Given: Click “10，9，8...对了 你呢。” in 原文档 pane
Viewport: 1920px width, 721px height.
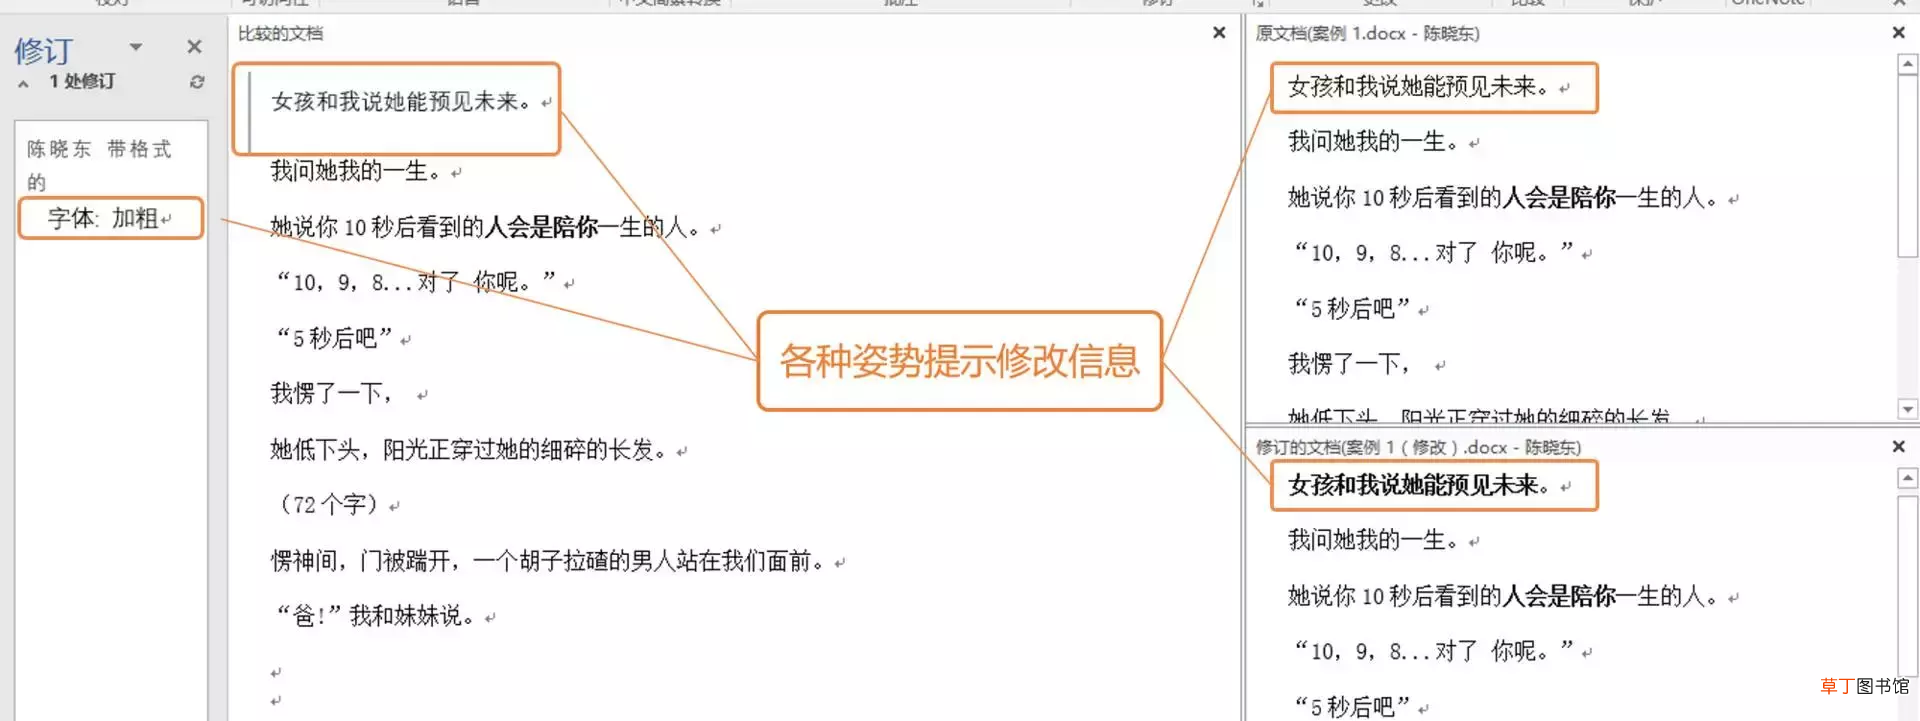Looking at the screenshot, I should [1433, 252].
